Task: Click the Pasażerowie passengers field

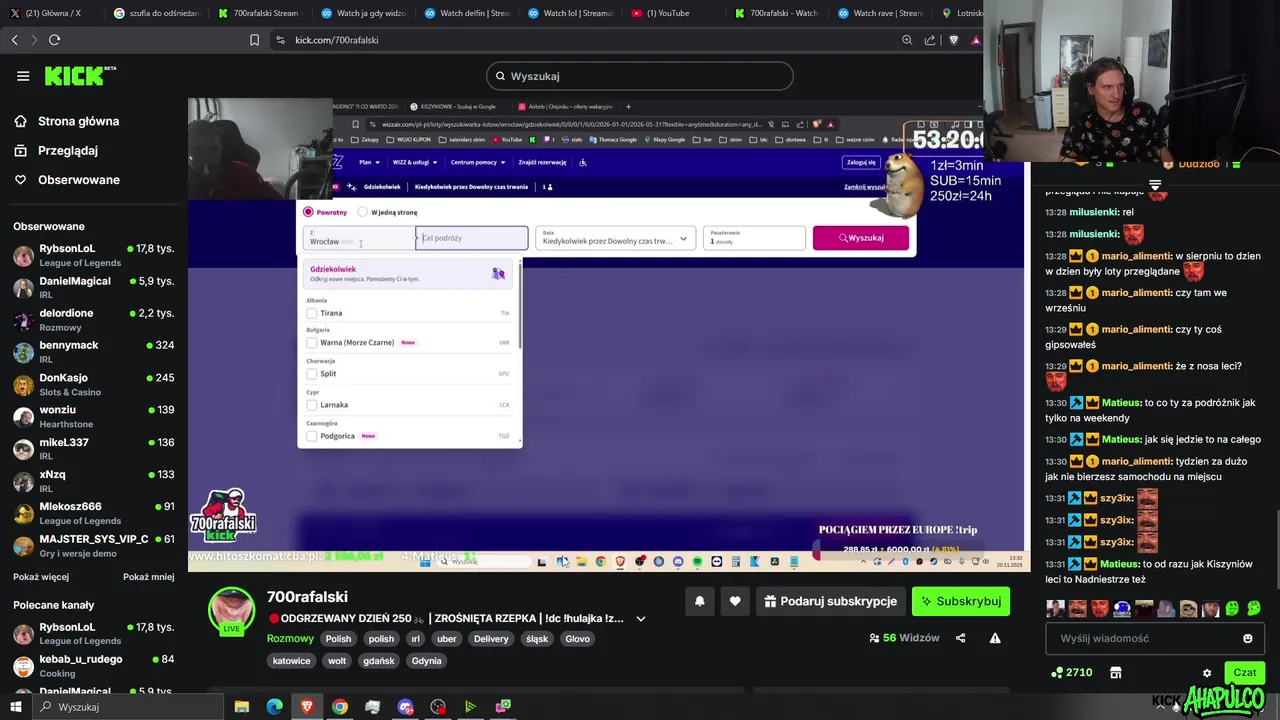Action: coord(754,238)
